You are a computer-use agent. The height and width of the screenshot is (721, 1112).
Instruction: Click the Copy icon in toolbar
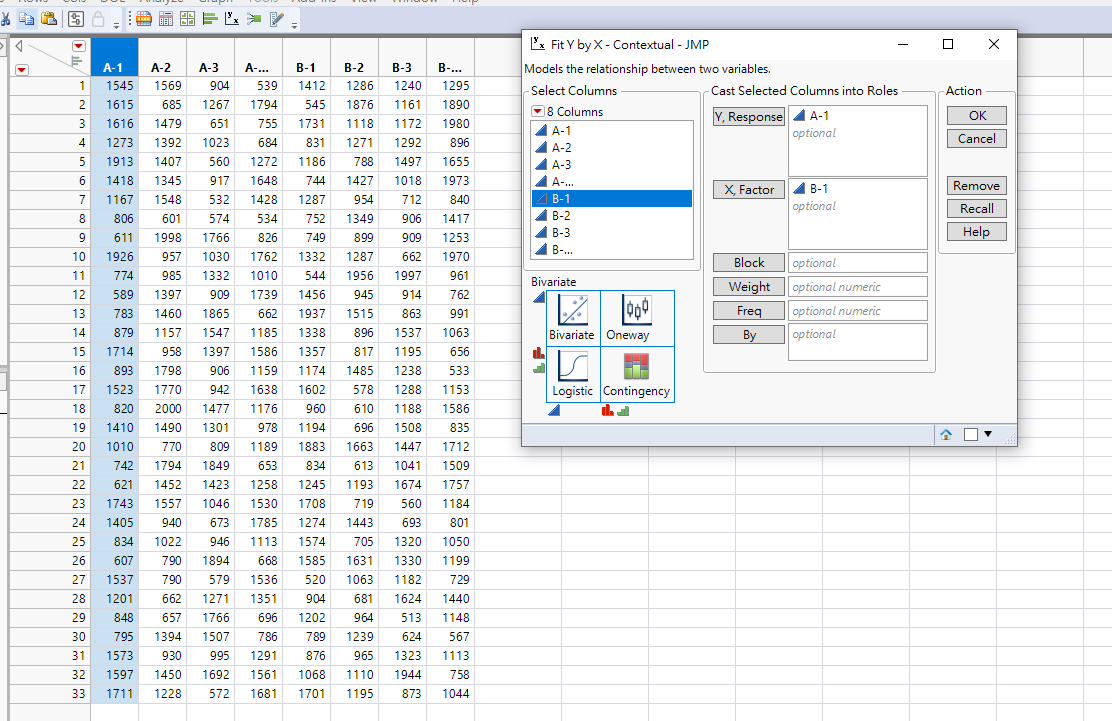pyautogui.click(x=27, y=19)
